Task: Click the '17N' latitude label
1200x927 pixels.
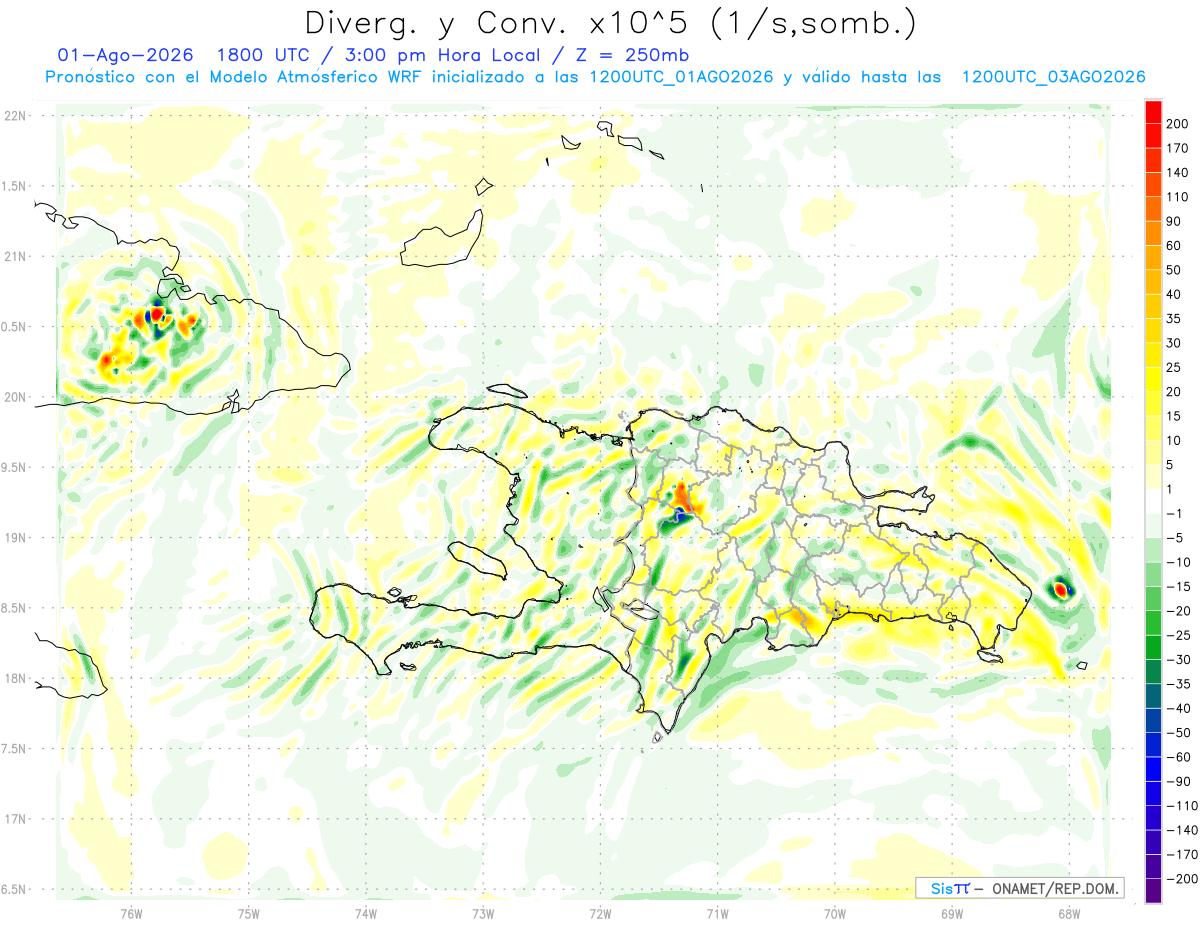Action: click(13, 819)
